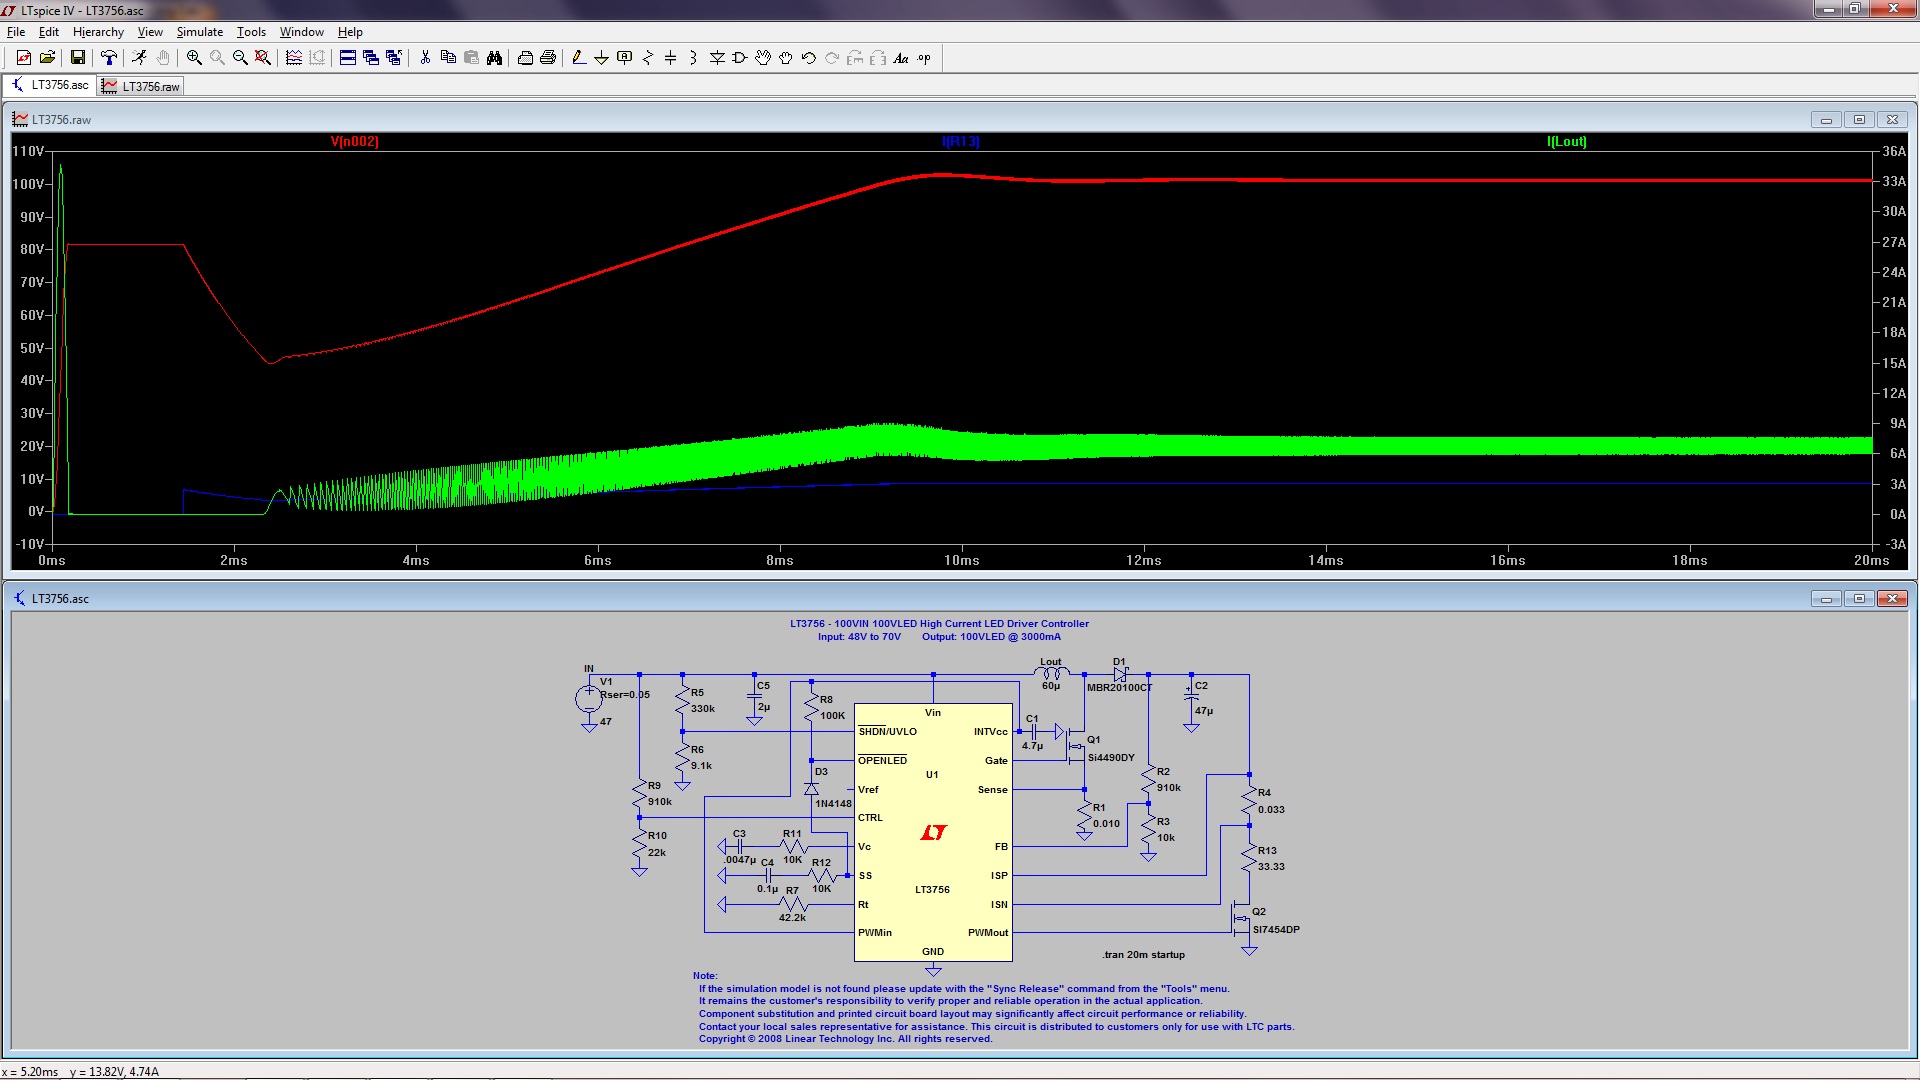Open the File menu

tap(16, 32)
